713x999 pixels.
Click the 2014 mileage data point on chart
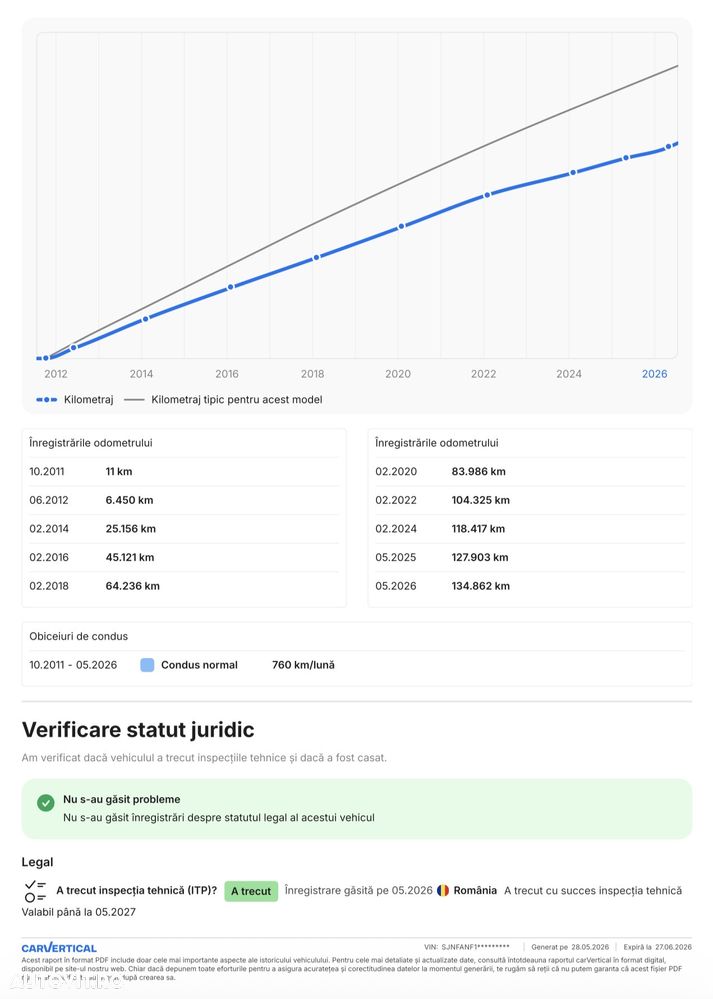(x=145, y=319)
